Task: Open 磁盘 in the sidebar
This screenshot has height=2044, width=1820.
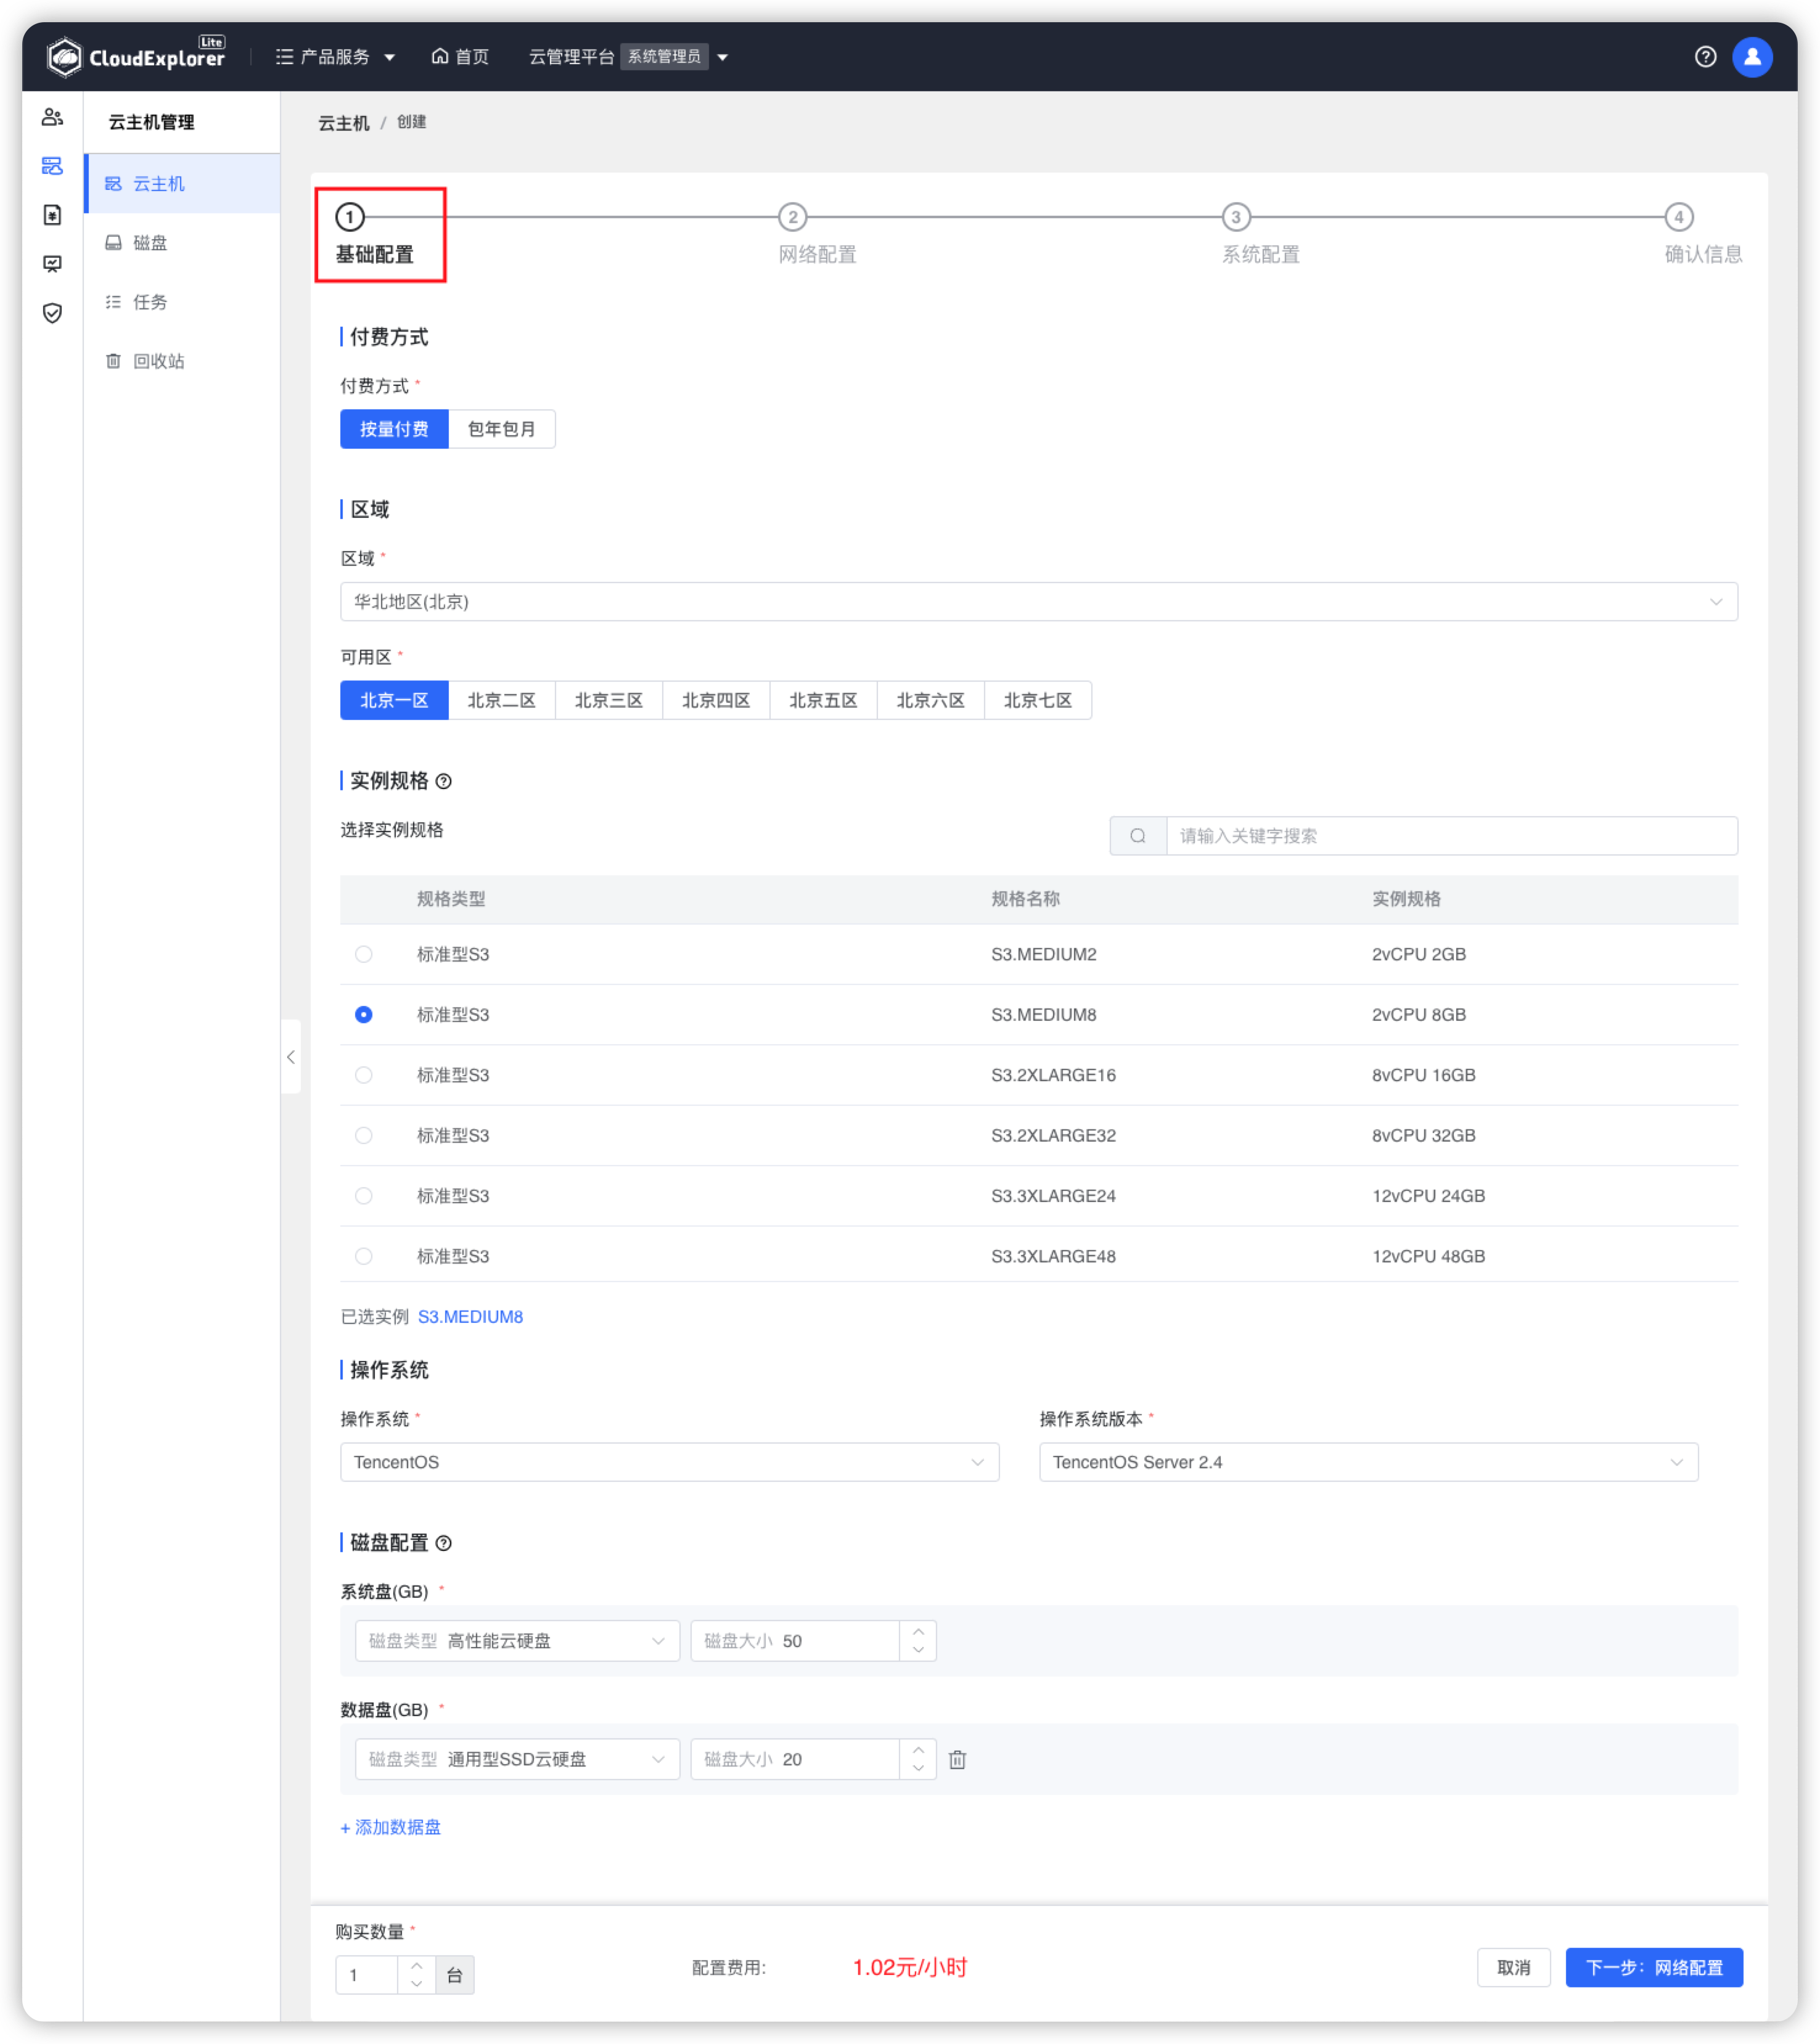Action: (182, 242)
